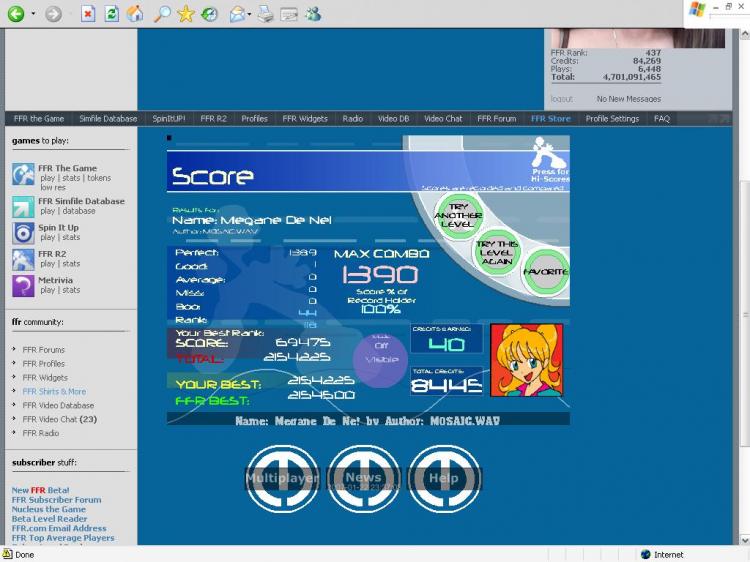Open FFR Video Database community link
The width and height of the screenshot is (750, 562).
coord(58,405)
